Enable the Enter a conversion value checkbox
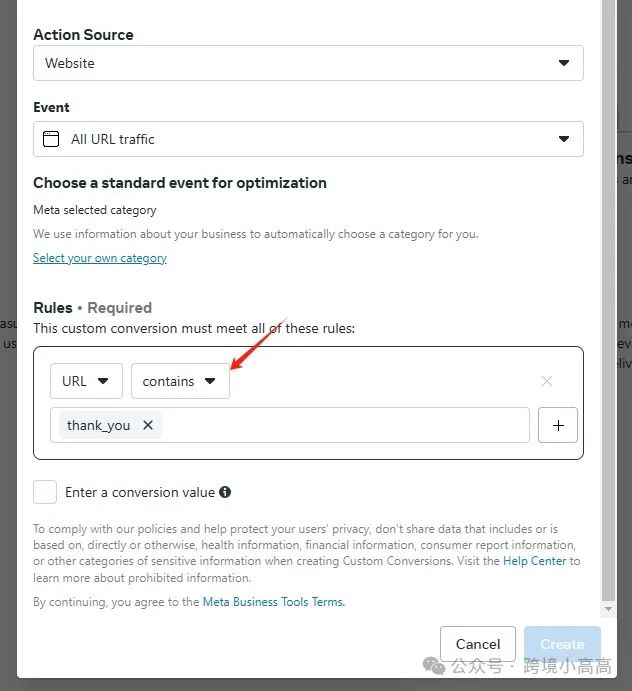This screenshot has width=632, height=691. coord(45,492)
